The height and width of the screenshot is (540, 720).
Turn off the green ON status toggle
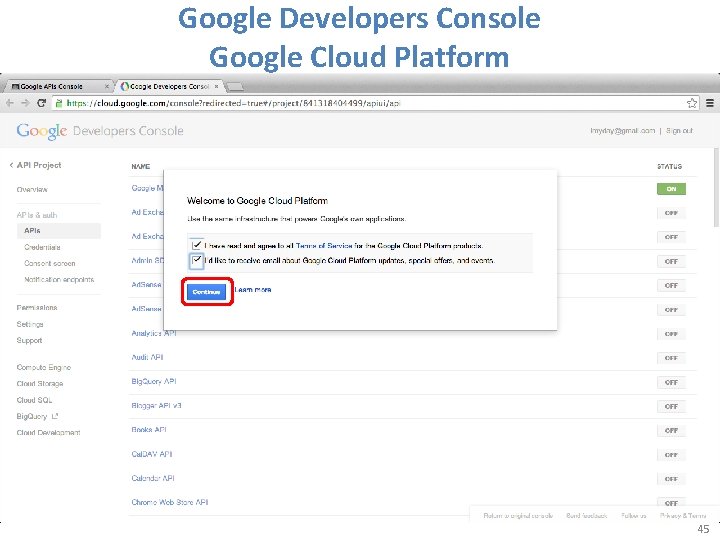pyautogui.click(x=671, y=189)
